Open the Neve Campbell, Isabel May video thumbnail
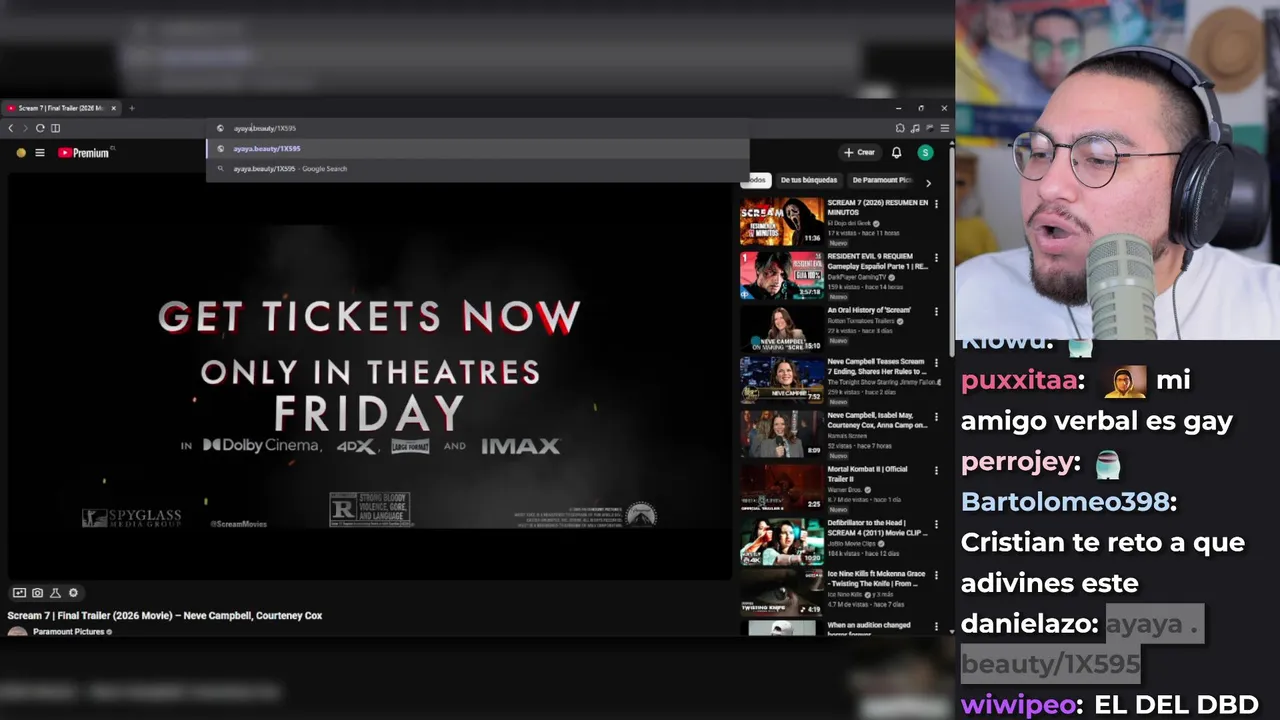This screenshot has width=1280, height=720. 782,434
